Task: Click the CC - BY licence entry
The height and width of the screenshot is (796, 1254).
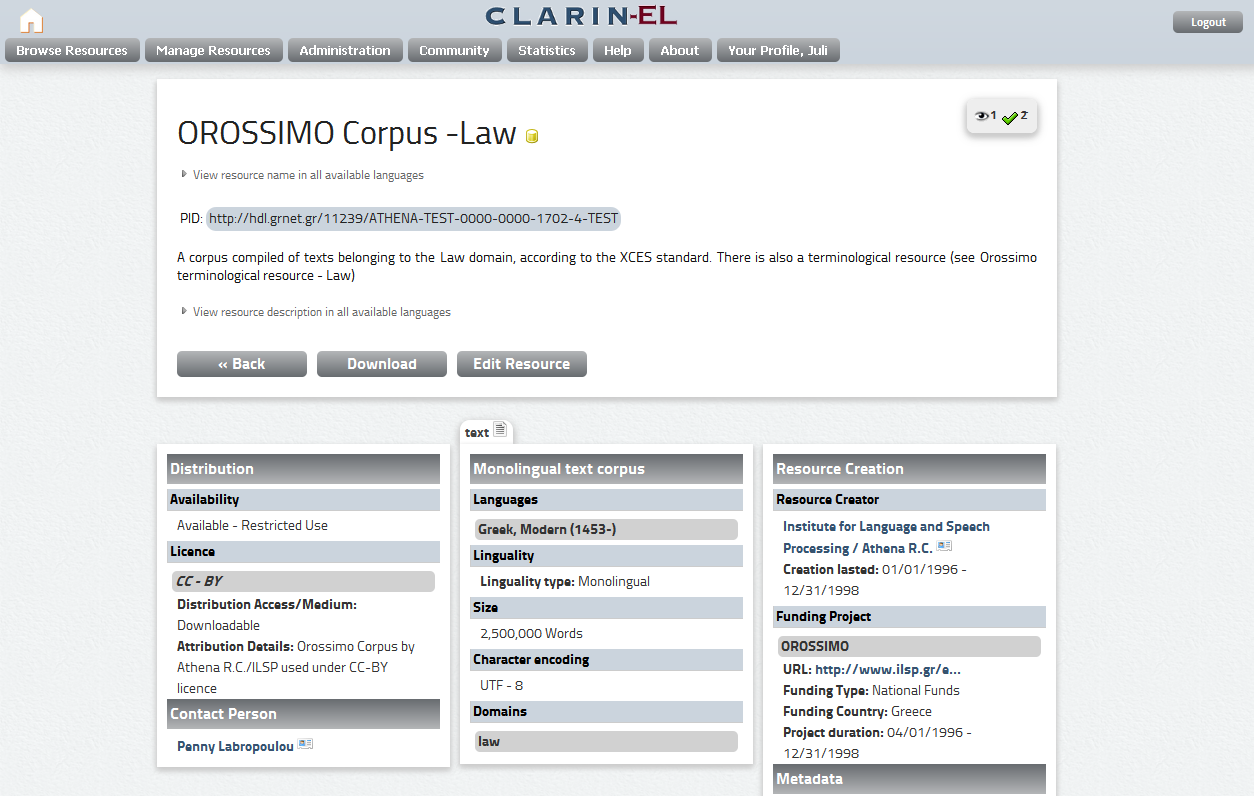Action: 303,581
